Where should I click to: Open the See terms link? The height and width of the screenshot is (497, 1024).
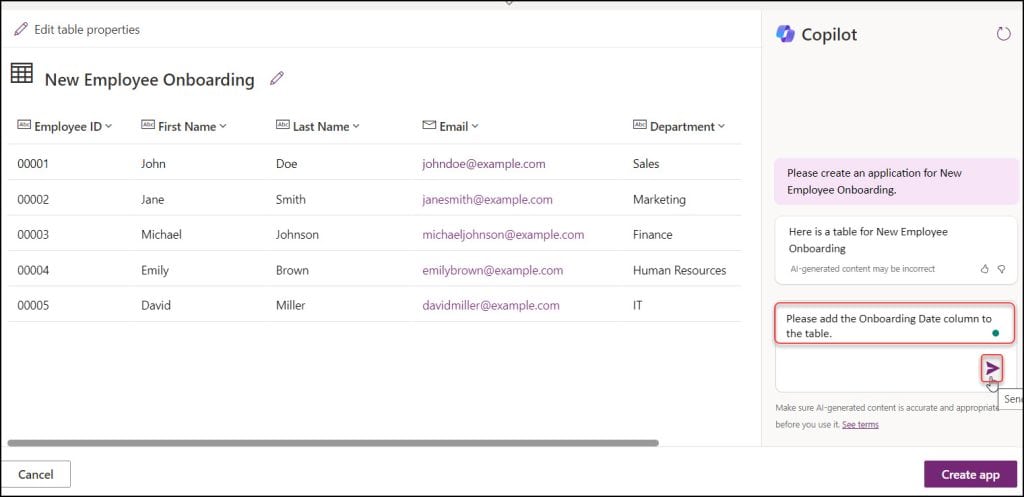pos(860,425)
